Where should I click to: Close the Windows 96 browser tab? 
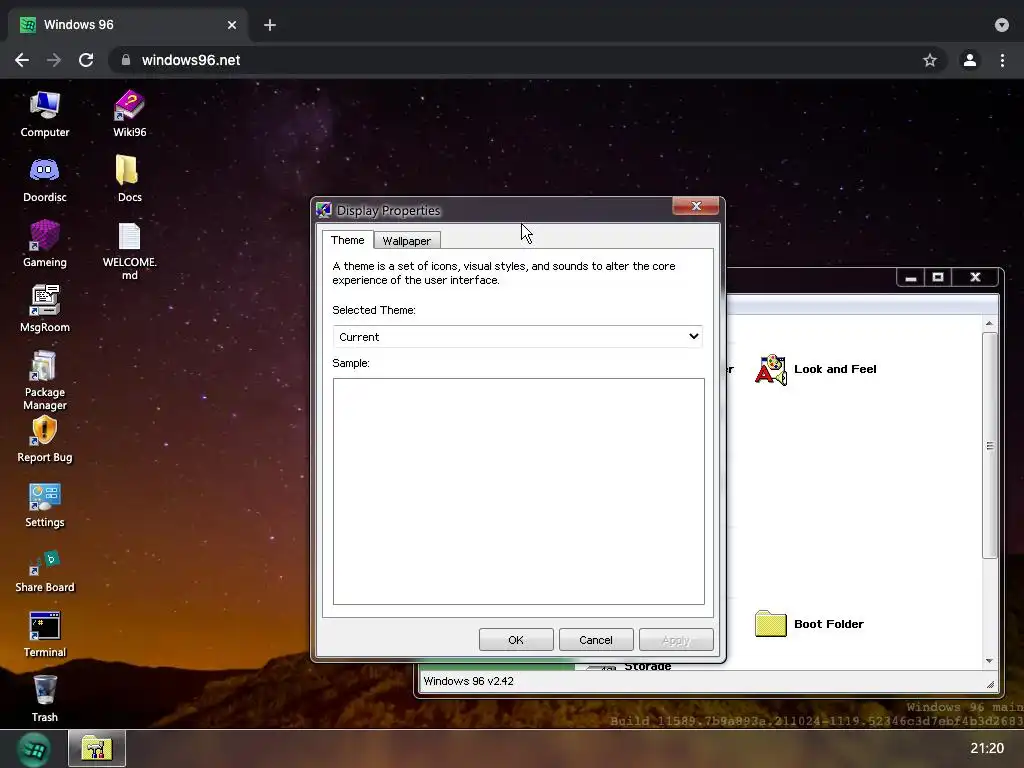click(x=232, y=25)
